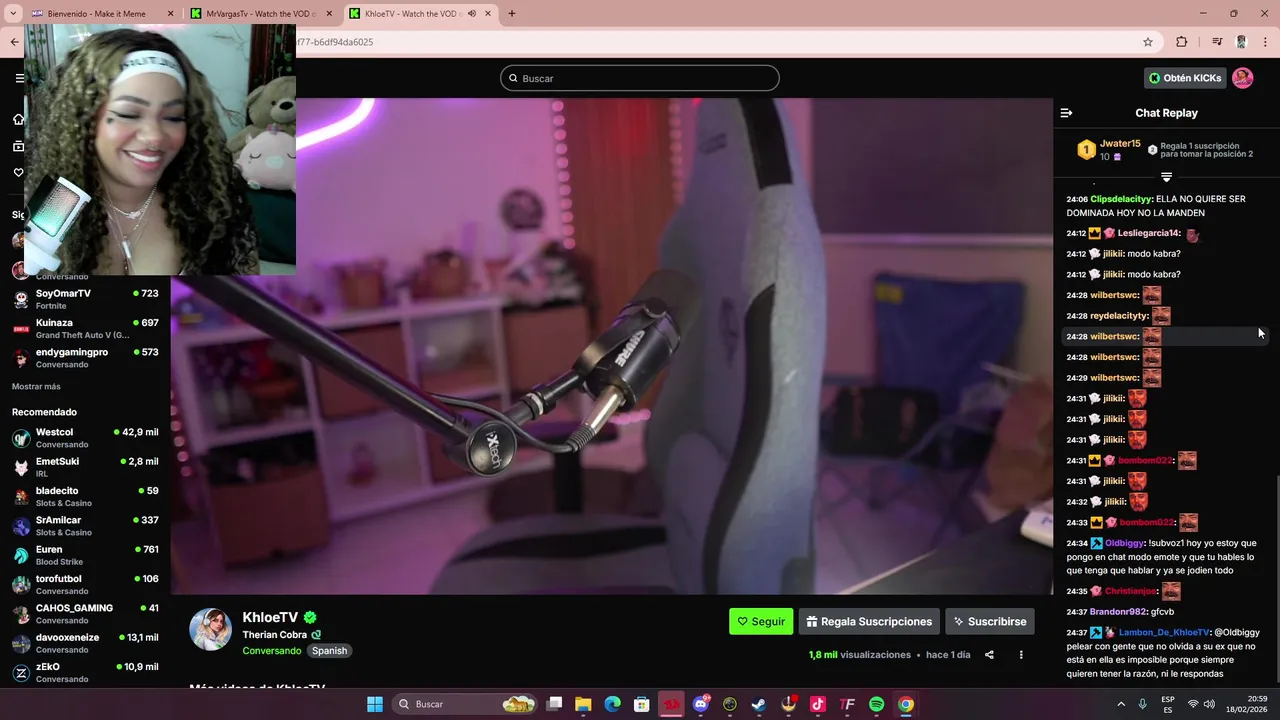This screenshot has height=720, width=1280.
Task: Click Lesliegarcia14 username in chat
Action: [x=1149, y=233]
